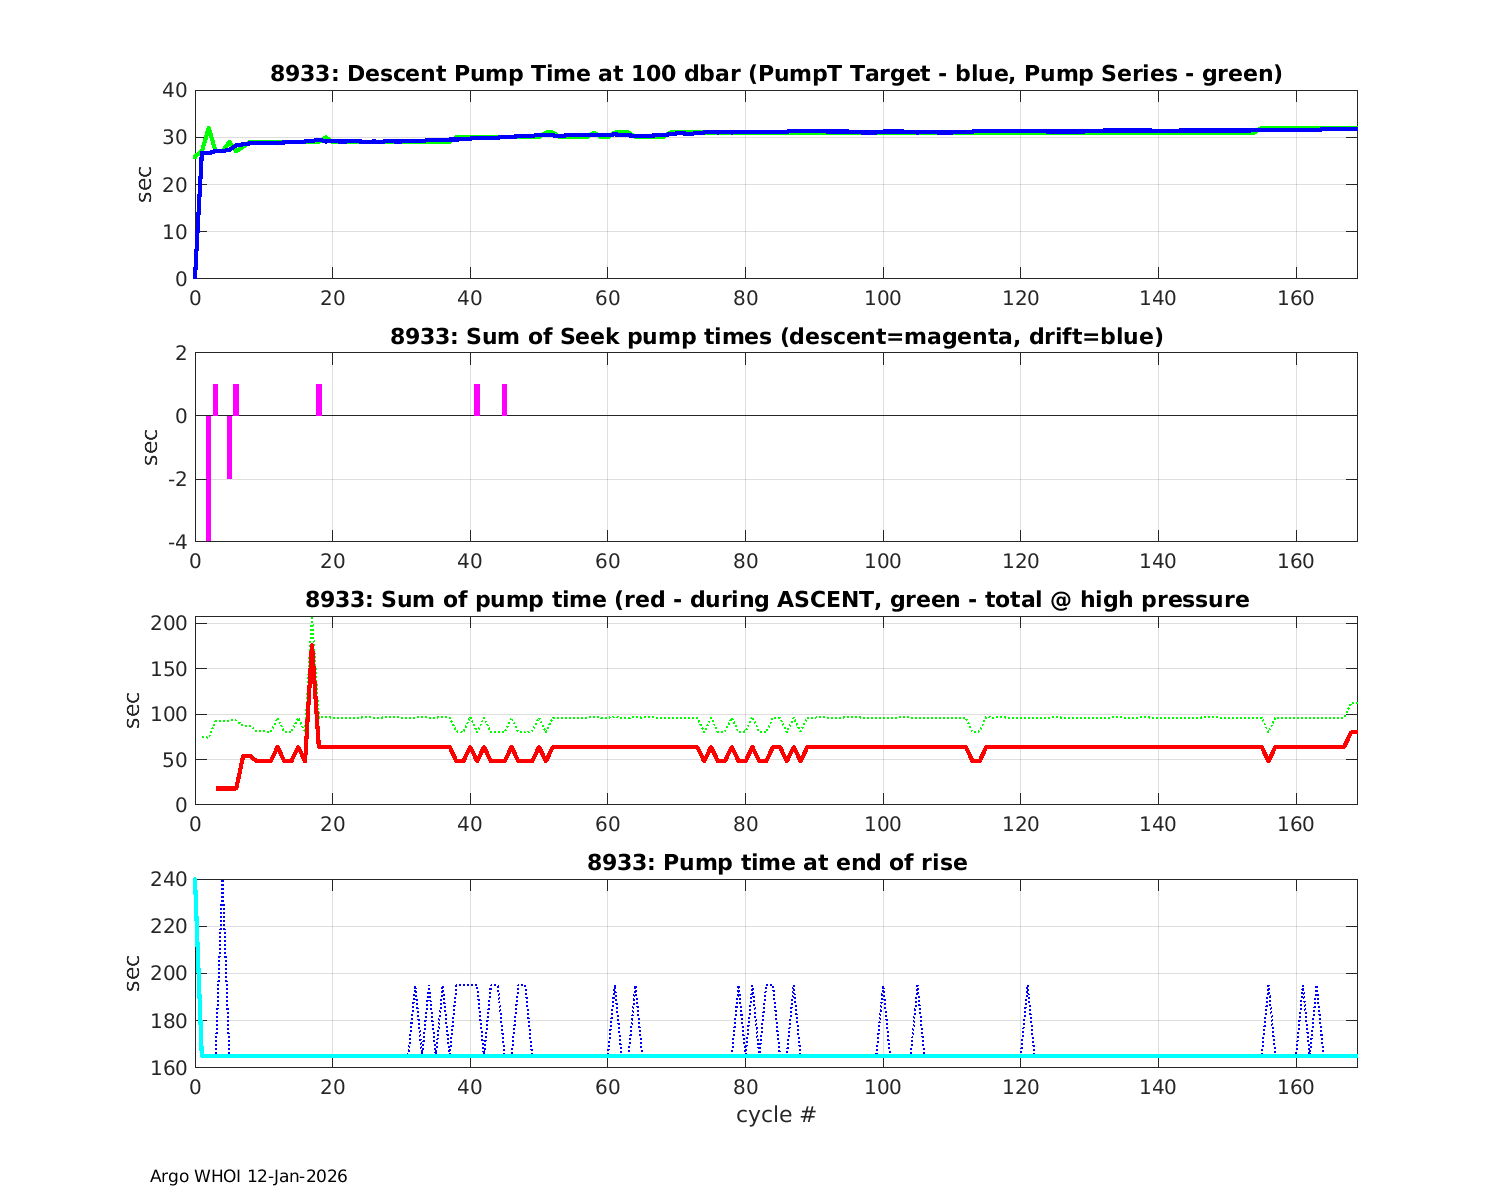This screenshot has width=1500, height=1200.
Task: Click the 150 y-axis tick label
Action: tap(171, 668)
